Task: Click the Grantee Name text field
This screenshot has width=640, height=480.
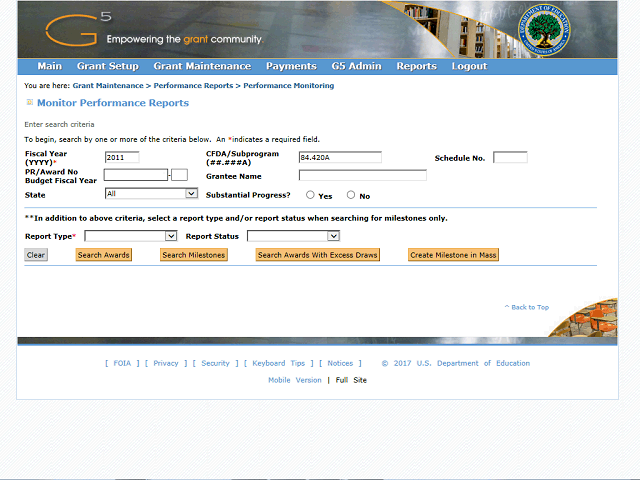Action: tap(363, 176)
